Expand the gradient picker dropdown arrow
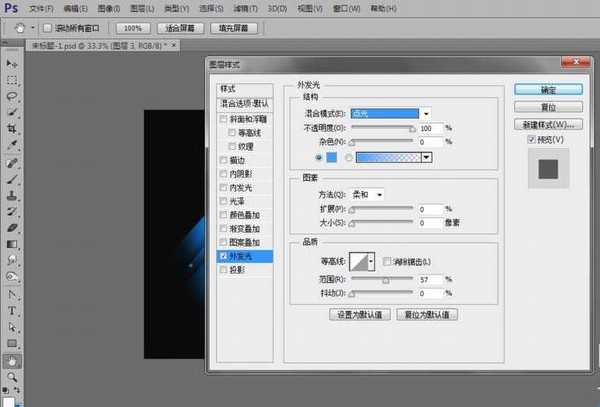This screenshot has width=600, height=407. point(427,157)
